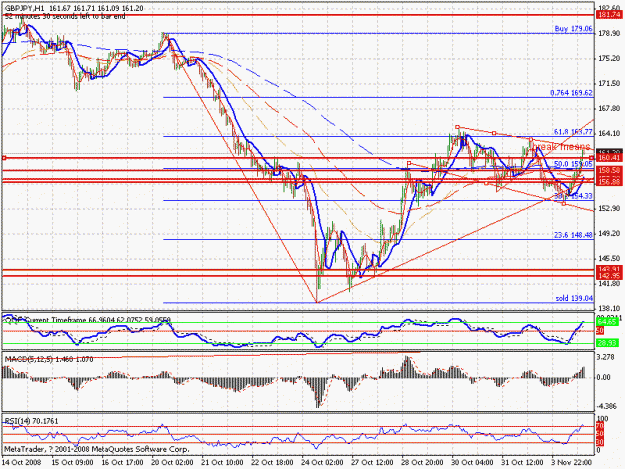Select the 'Buy 179.06' line label
Viewport: 625px width, 469px height.
[573, 29]
